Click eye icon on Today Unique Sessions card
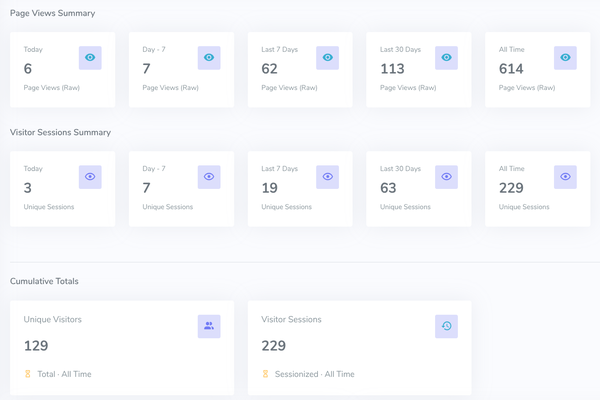The width and height of the screenshot is (600, 400). click(90, 177)
